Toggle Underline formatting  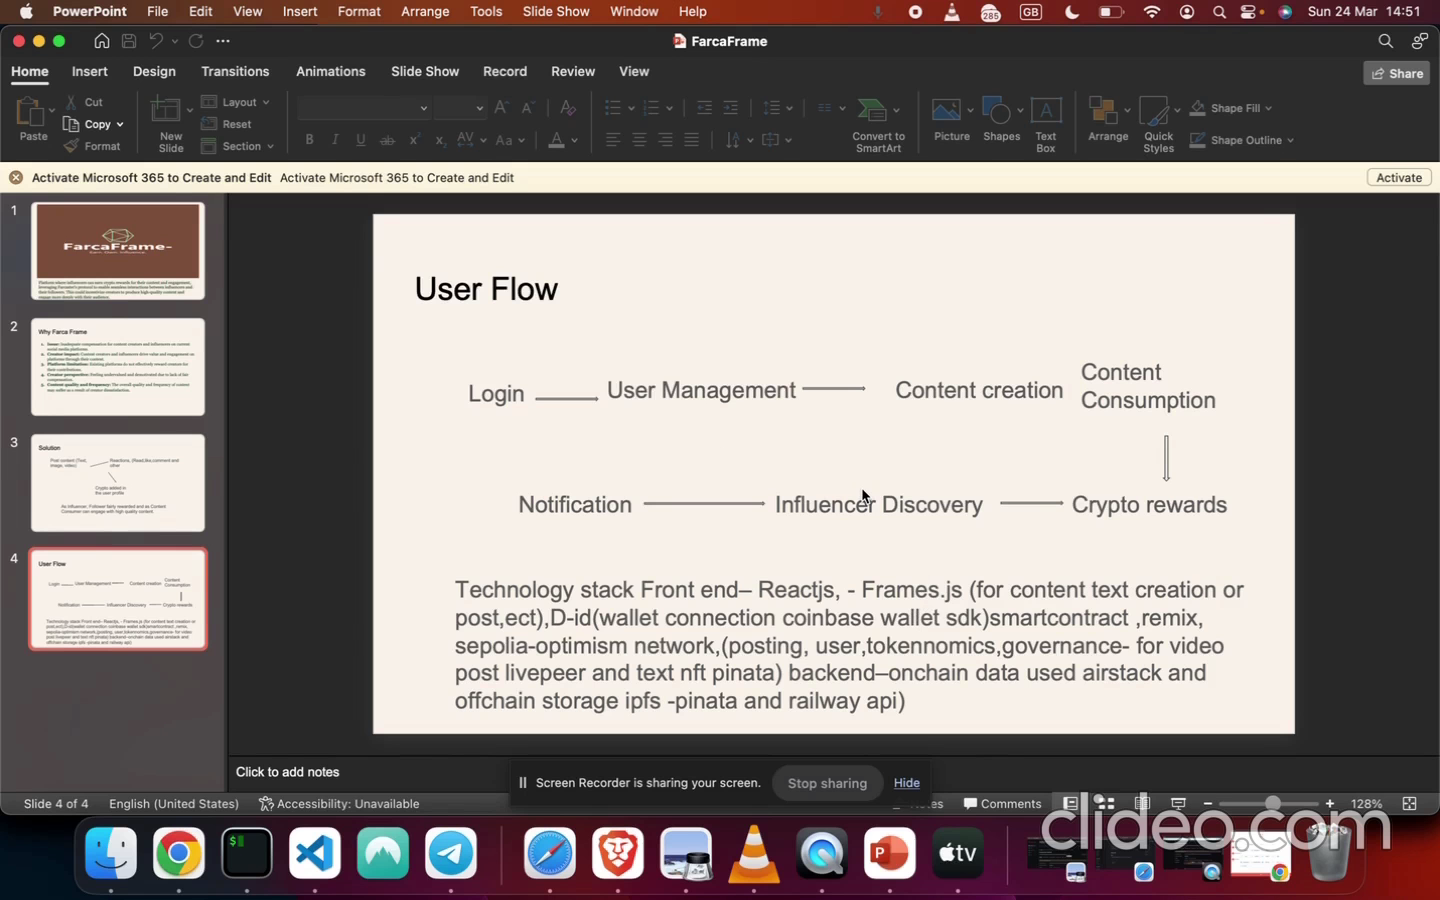[x=361, y=140]
